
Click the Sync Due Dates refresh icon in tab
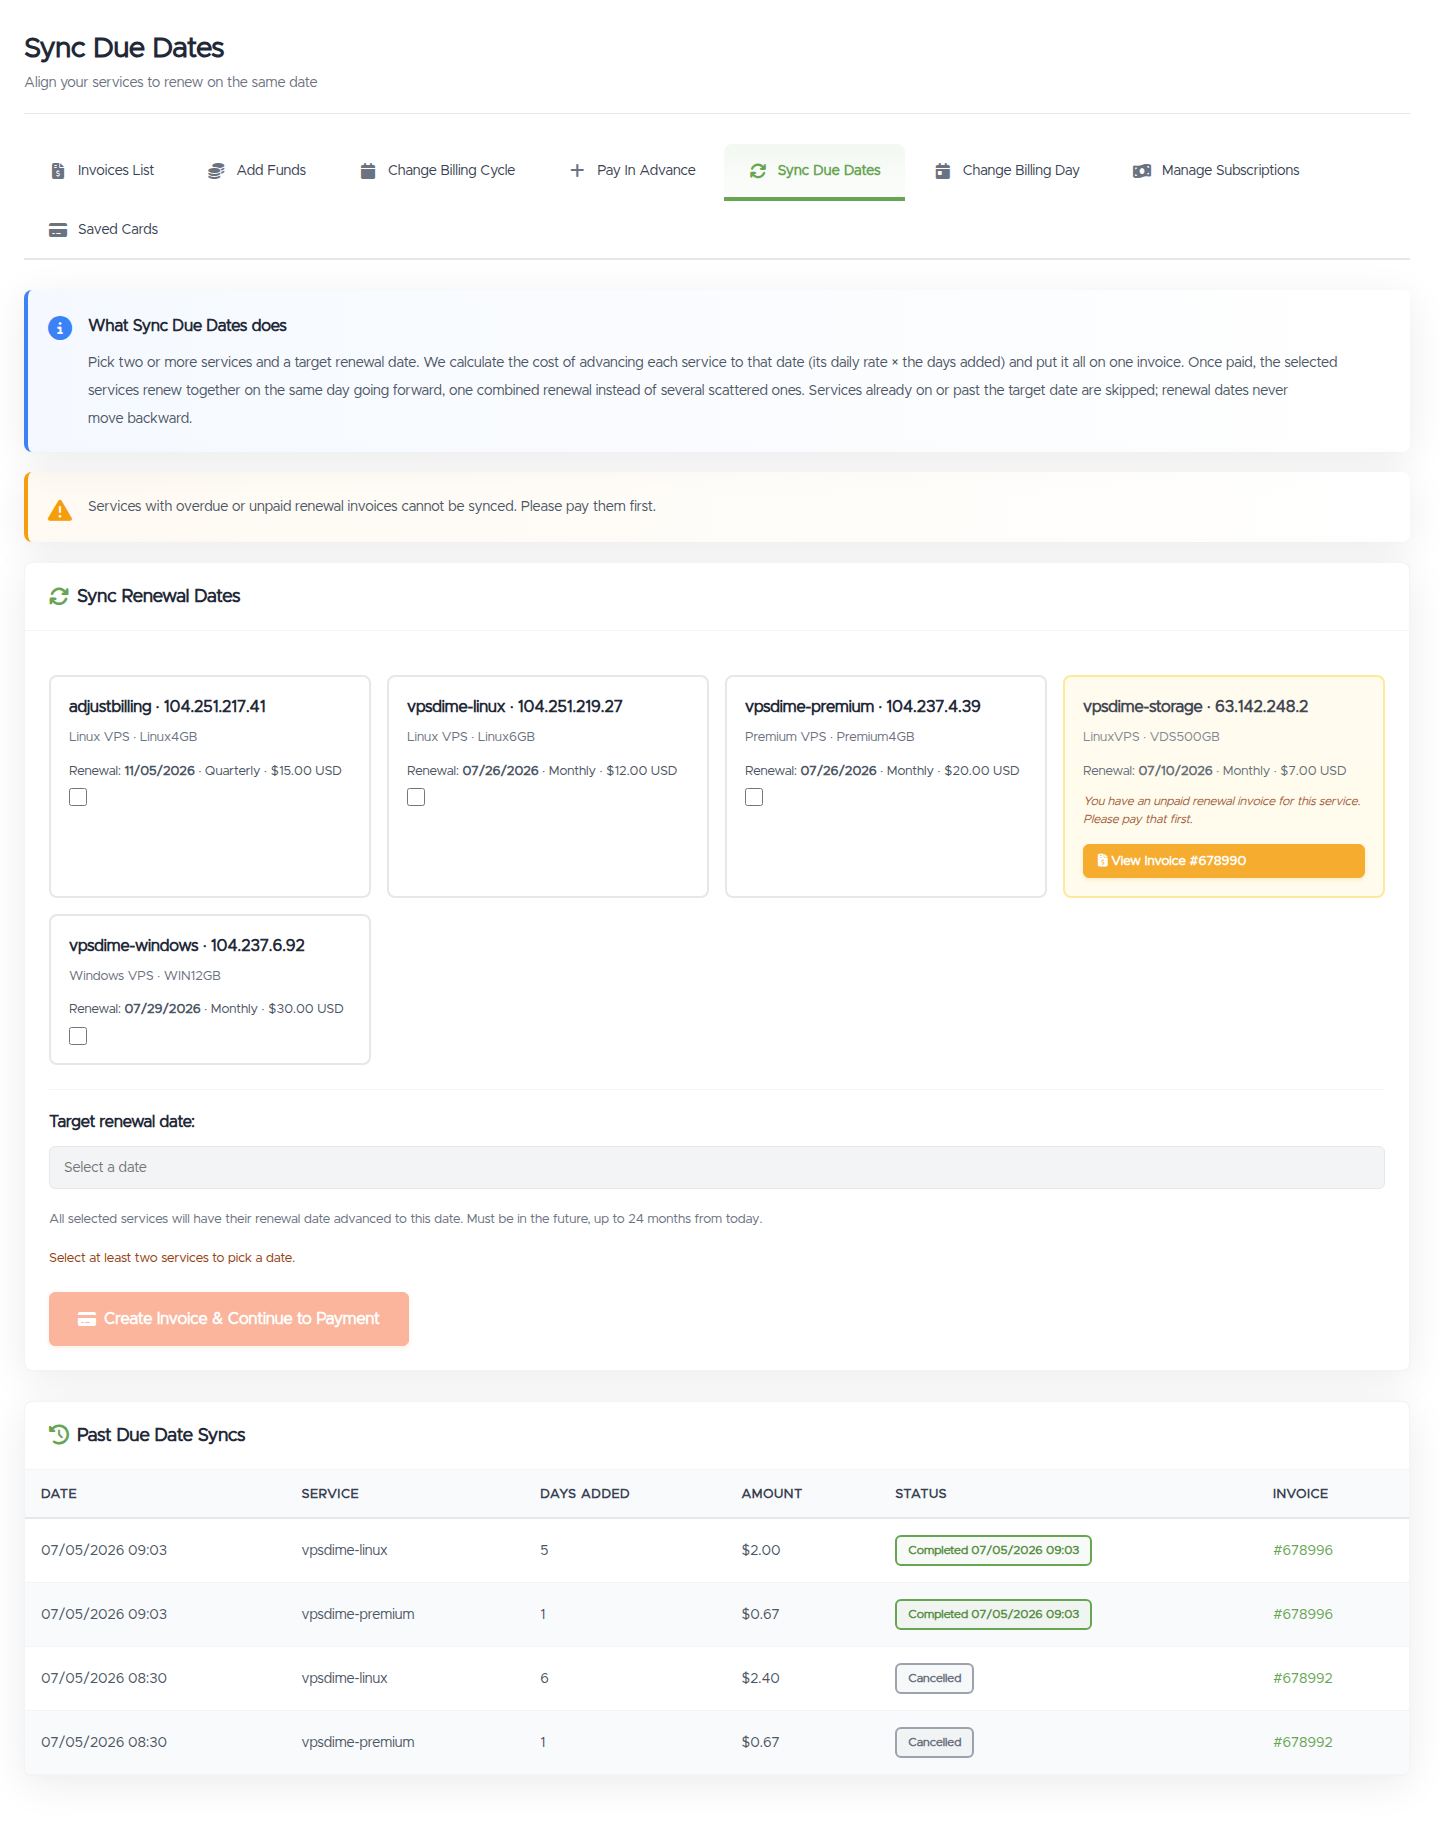[758, 171]
